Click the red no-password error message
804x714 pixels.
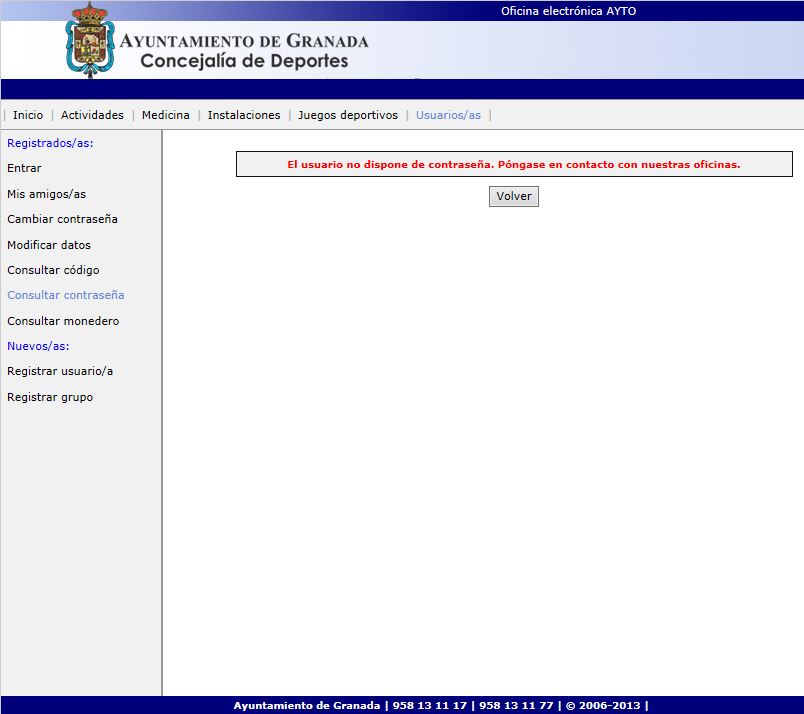tap(514, 165)
